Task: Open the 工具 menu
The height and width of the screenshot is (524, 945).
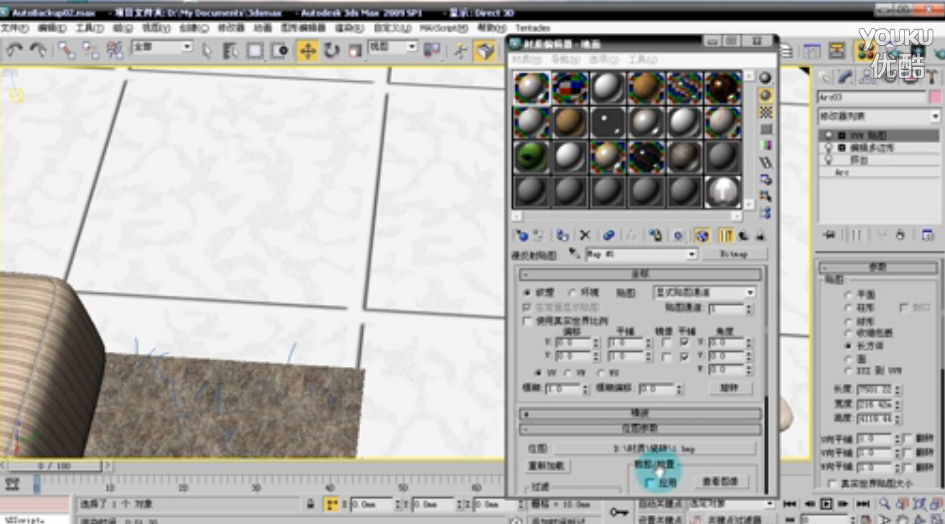Action: click(x=89, y=28)
